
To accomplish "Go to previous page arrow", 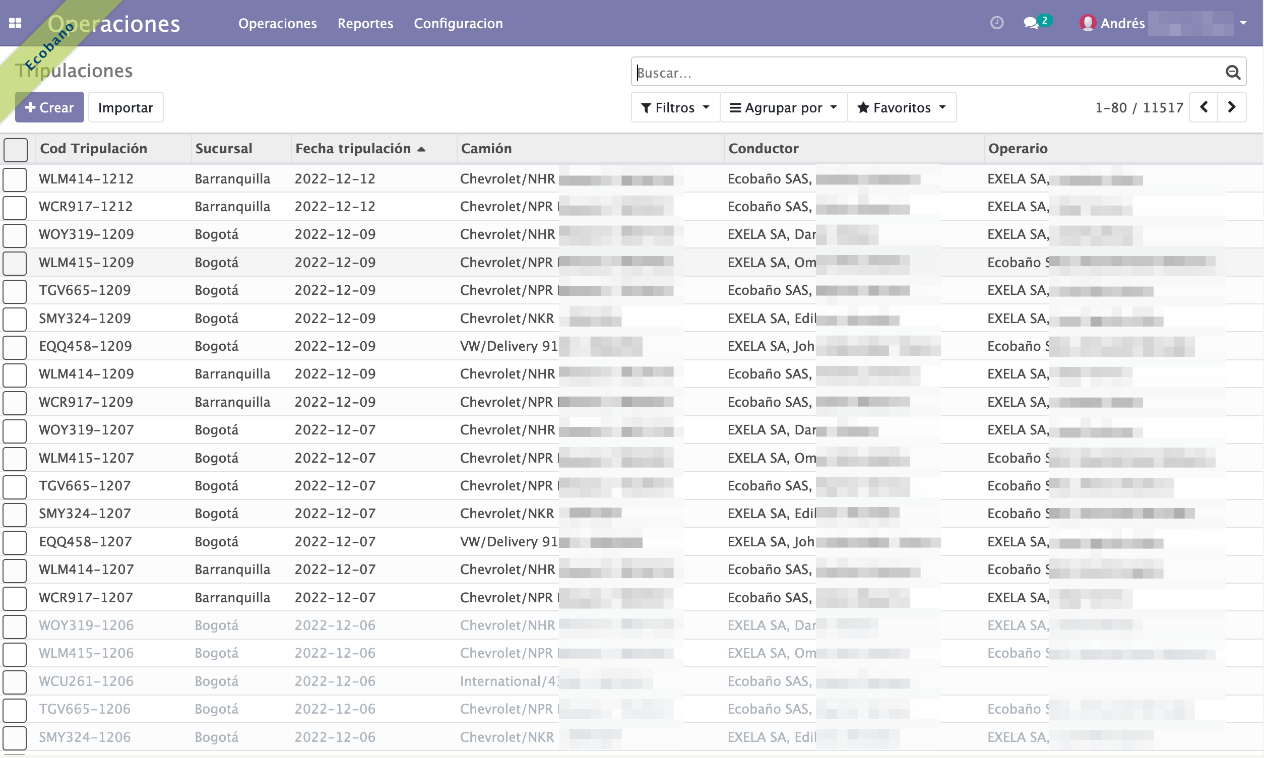I will pos(1203,107).
